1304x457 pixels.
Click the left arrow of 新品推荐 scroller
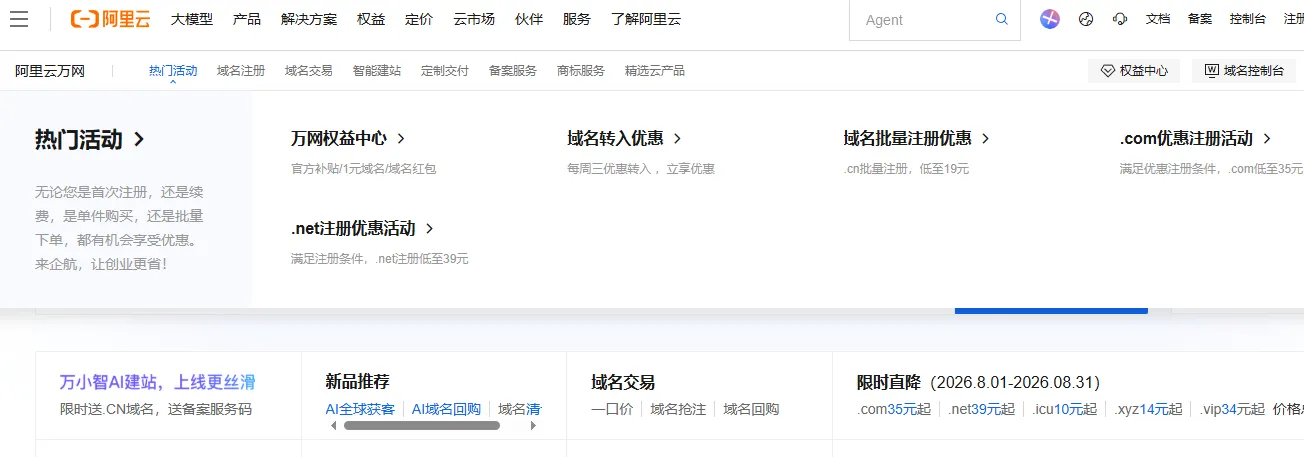coord(333,426)
